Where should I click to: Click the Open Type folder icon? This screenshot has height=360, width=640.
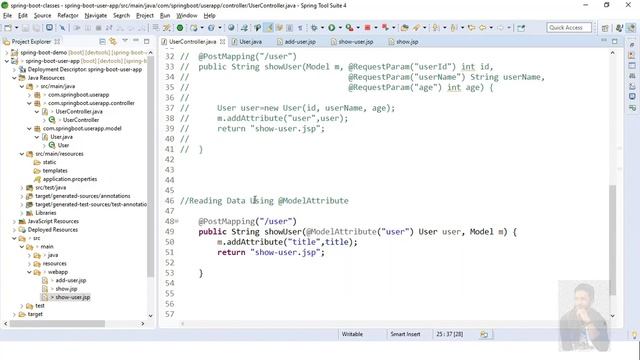404,28
